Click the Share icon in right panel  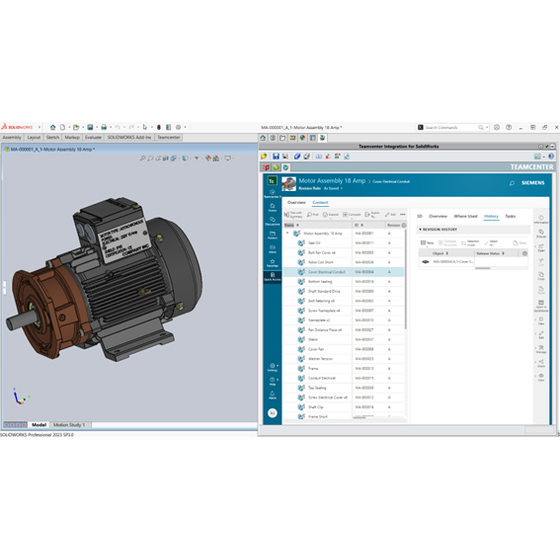(541, 363)
